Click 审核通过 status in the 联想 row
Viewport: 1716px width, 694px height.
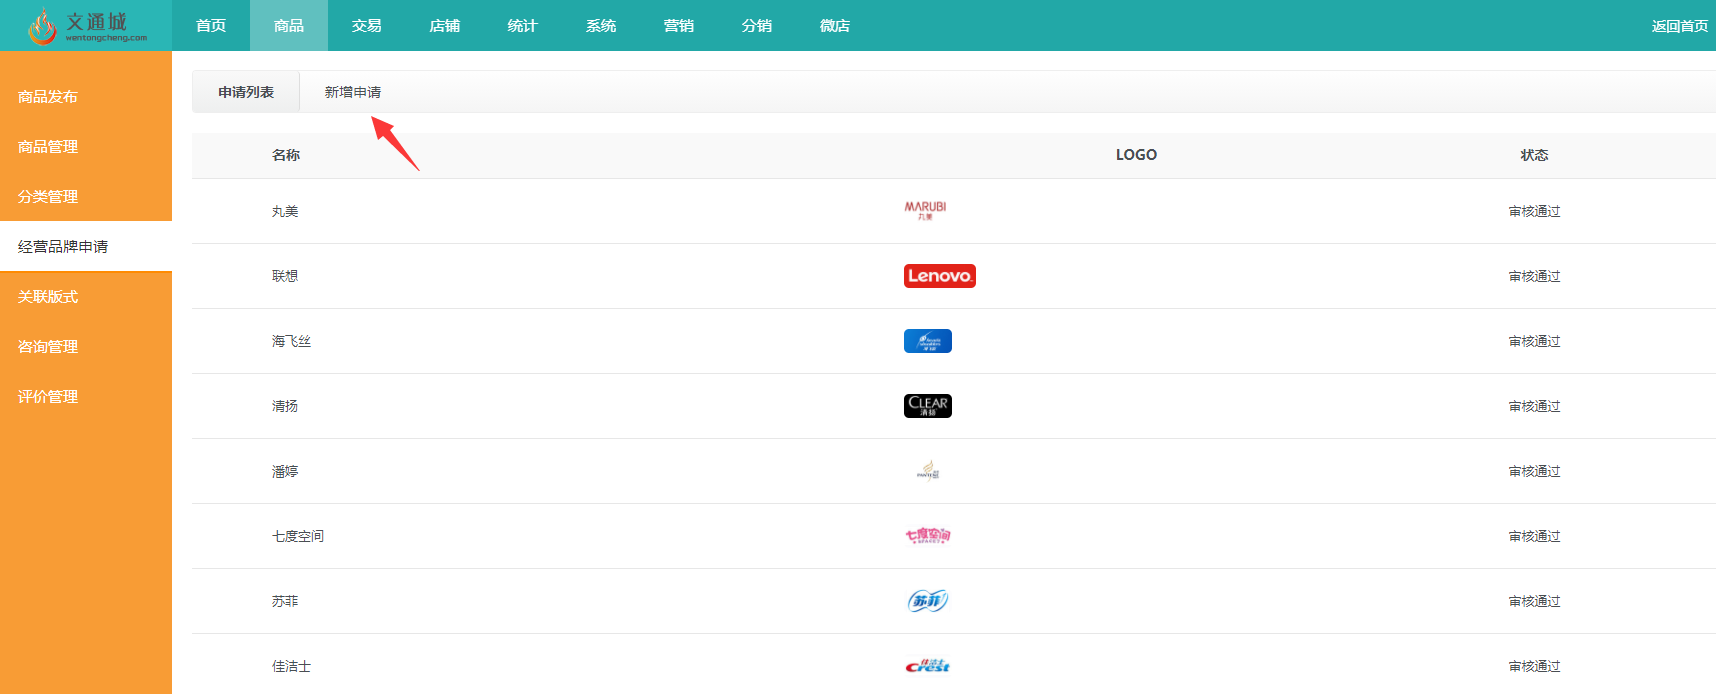pos(1535,276)
